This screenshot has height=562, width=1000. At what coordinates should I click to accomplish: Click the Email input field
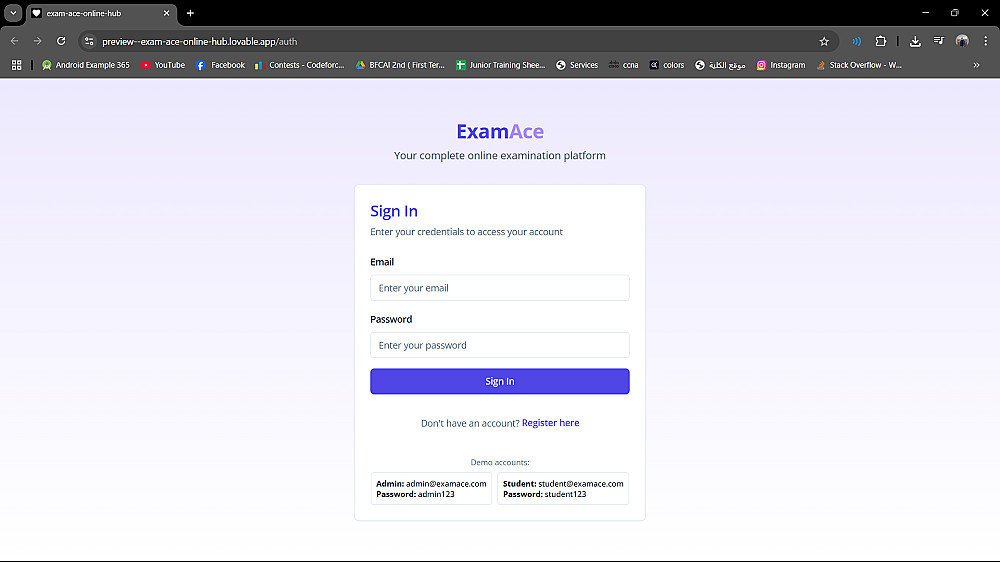point(499,288)
